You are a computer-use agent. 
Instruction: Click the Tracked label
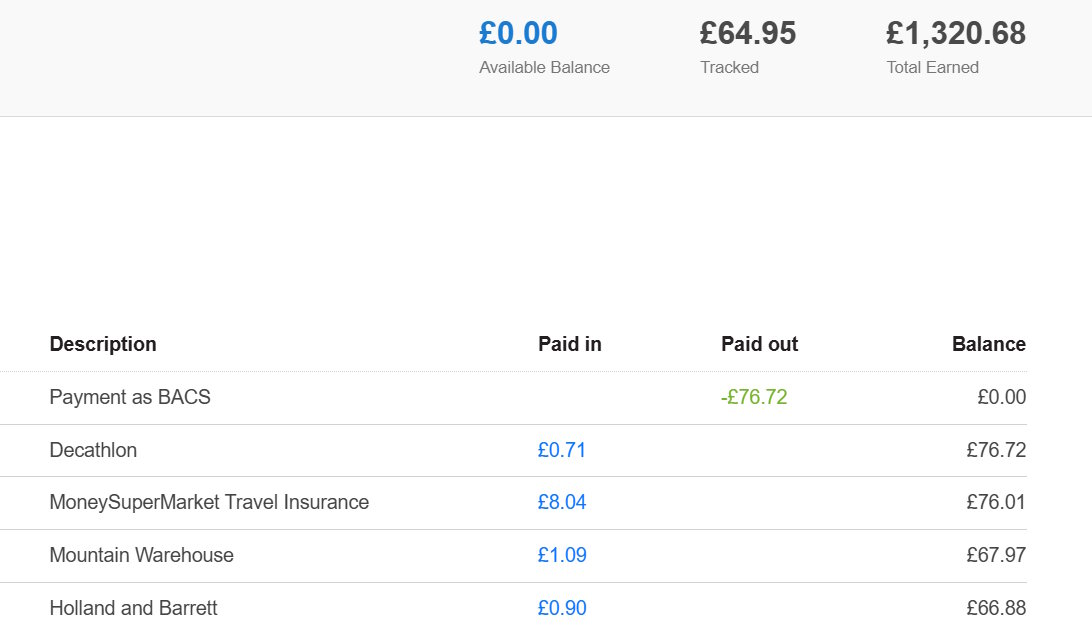[729, 68]
